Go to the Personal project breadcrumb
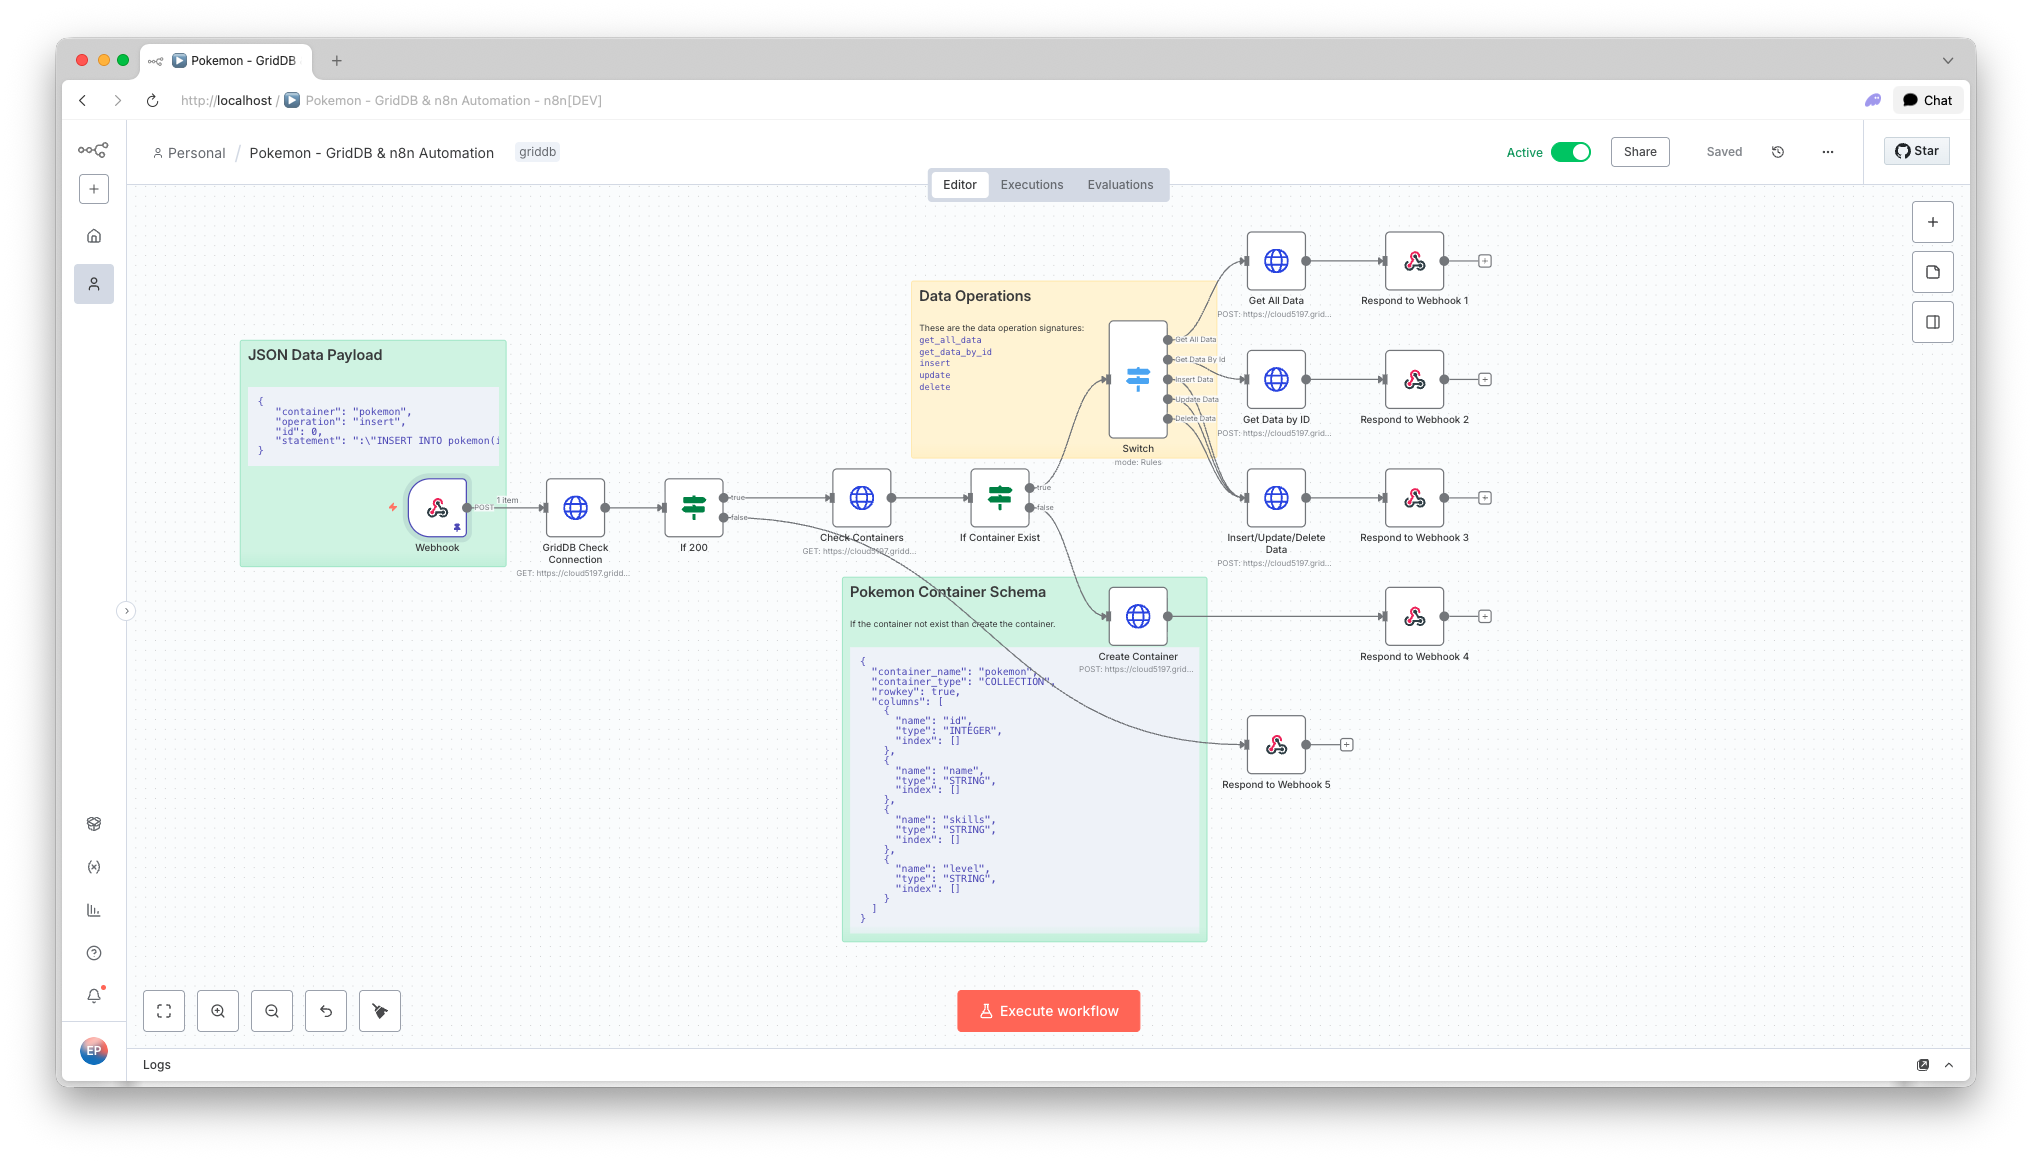Image resolution: width=2032 pixels, height=1161 pixels. click(x=190, y=153)
